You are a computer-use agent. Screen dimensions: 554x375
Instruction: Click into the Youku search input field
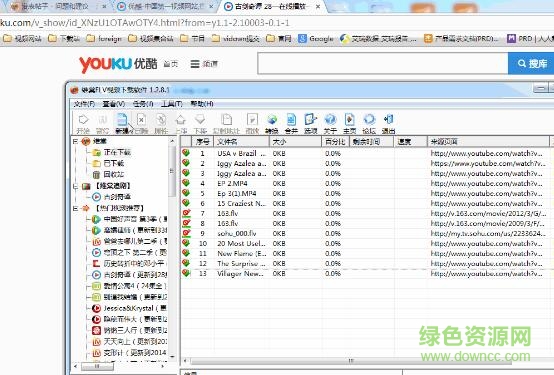(383, 64)
